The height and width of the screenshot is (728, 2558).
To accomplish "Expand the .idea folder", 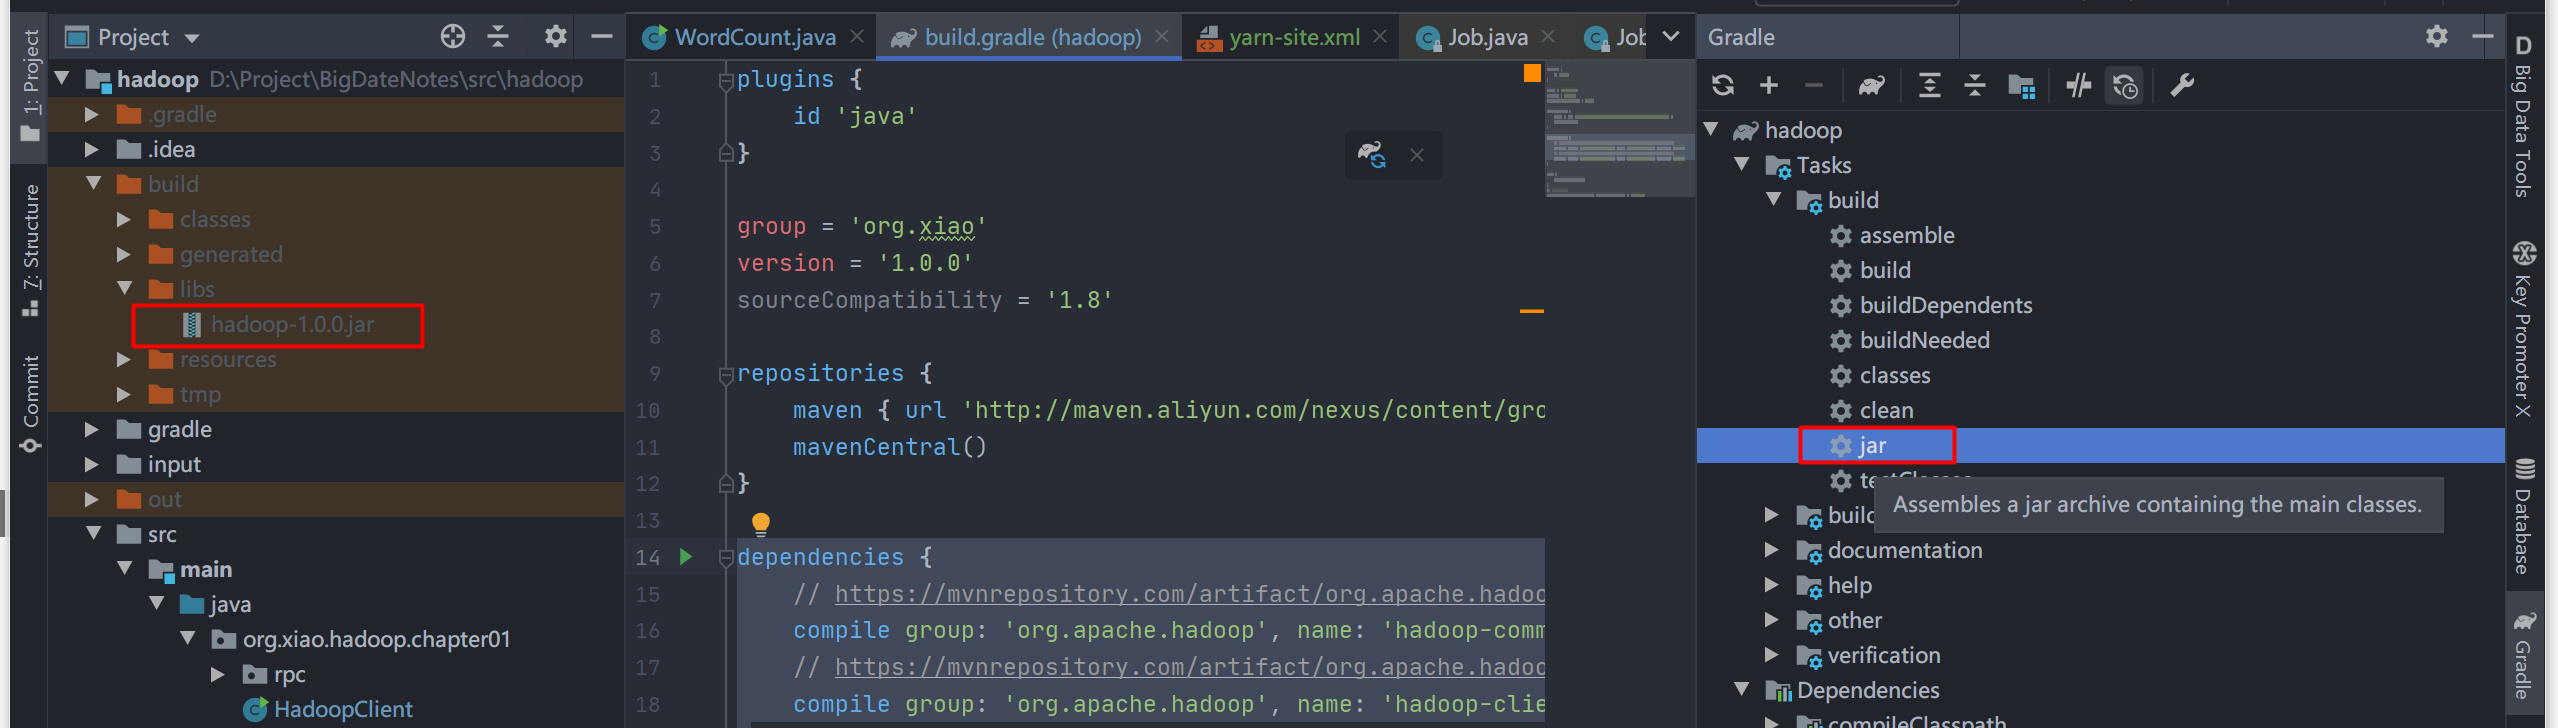I will coord(92,149).
